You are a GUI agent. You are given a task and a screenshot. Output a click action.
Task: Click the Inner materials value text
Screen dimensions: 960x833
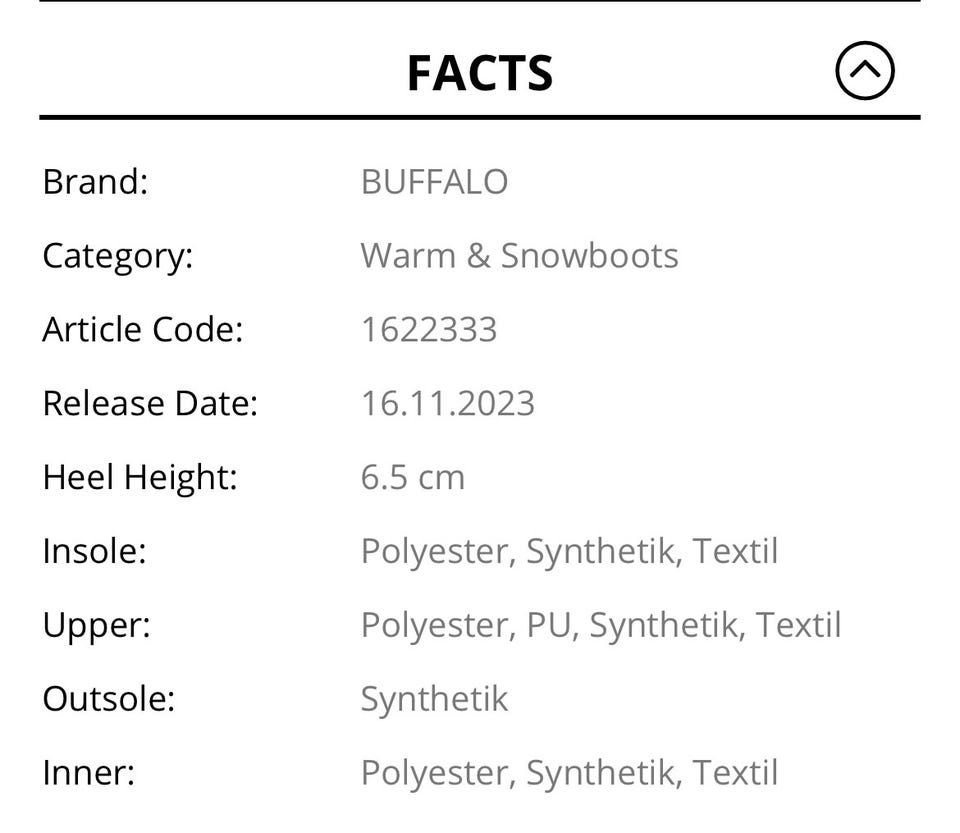pos(569,773)
